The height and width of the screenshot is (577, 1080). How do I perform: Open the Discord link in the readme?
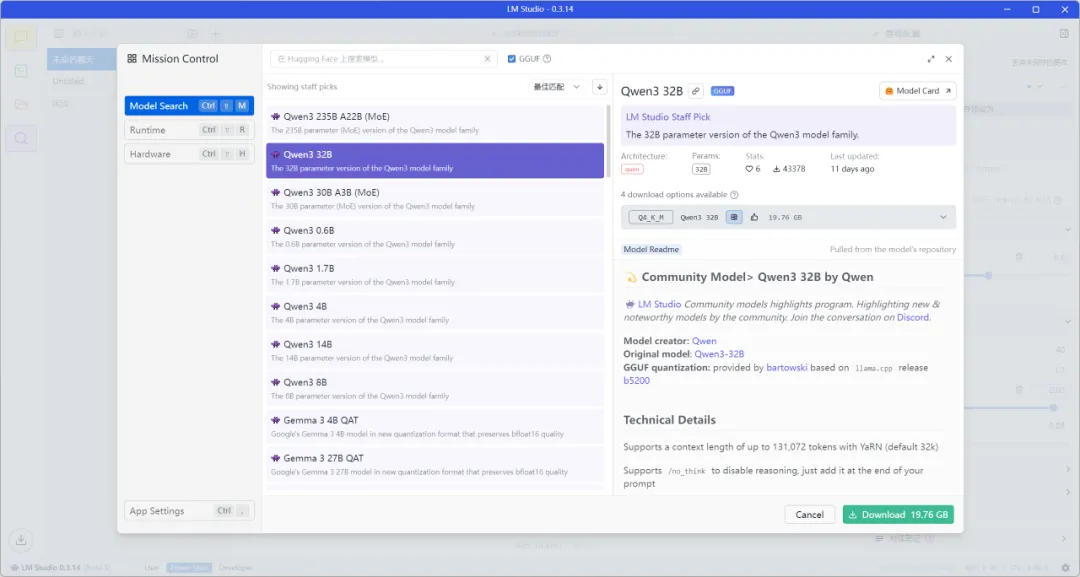coord(913,317)
